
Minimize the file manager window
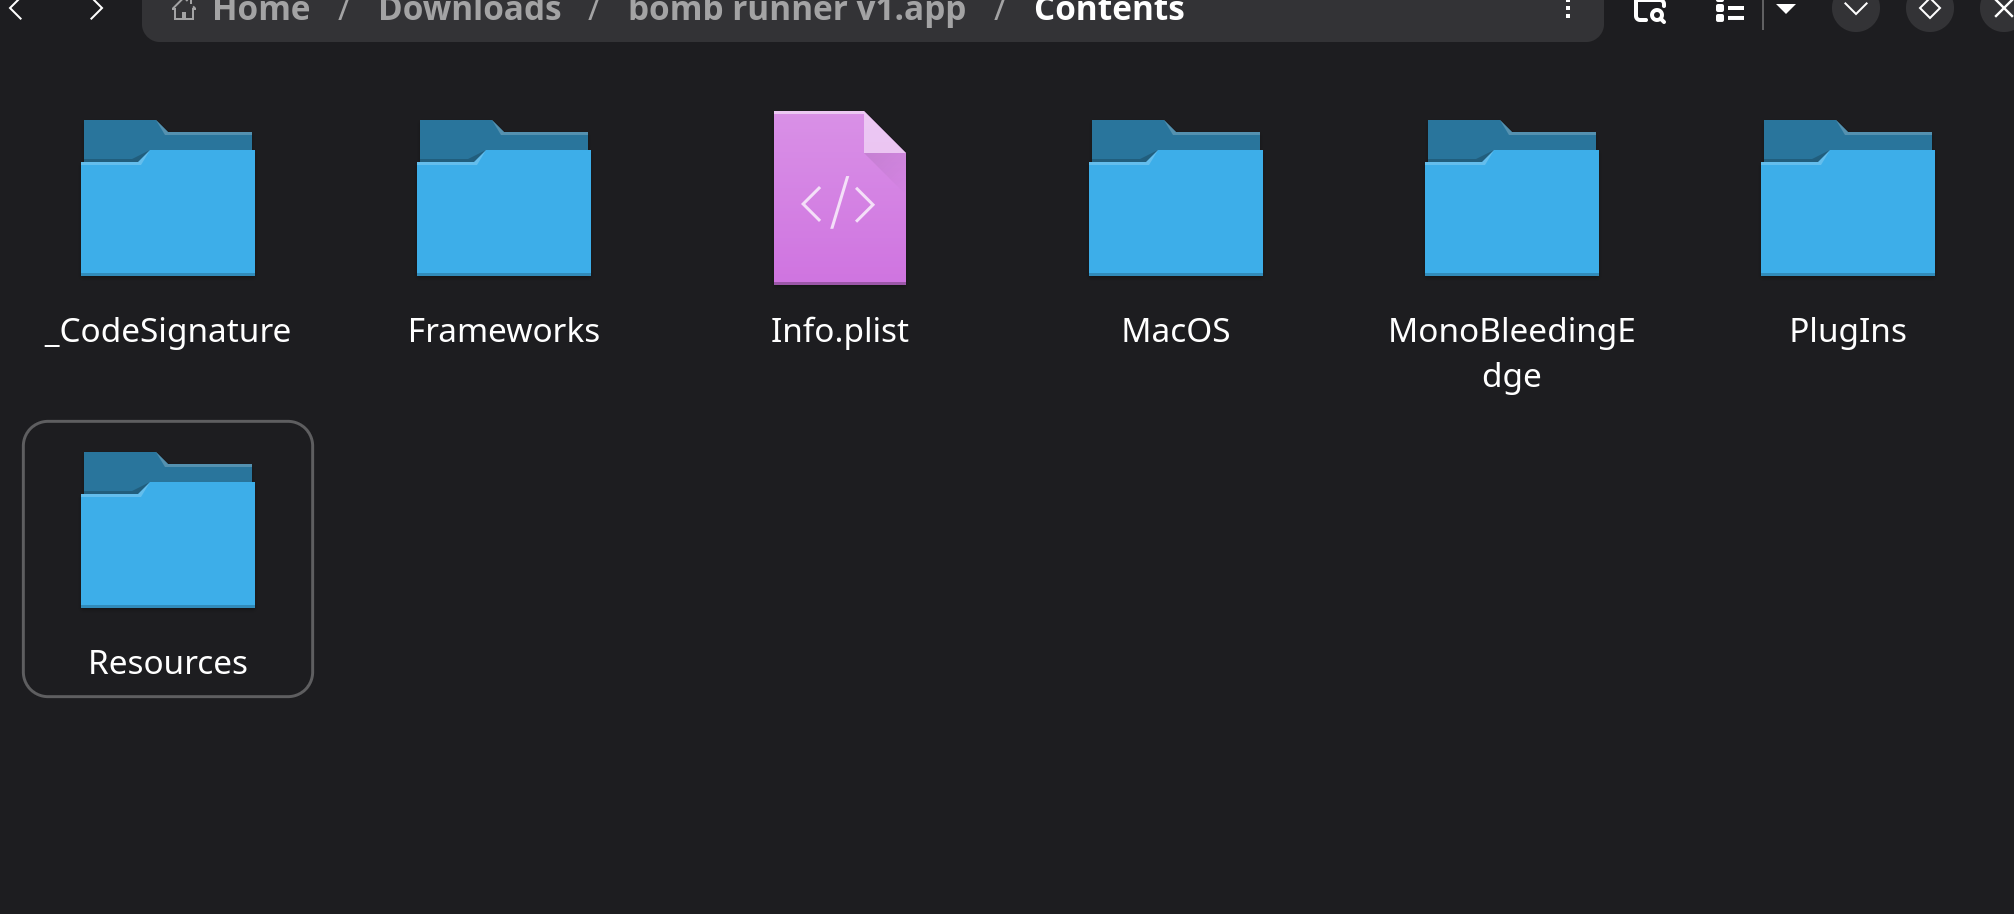point(1856,10)
